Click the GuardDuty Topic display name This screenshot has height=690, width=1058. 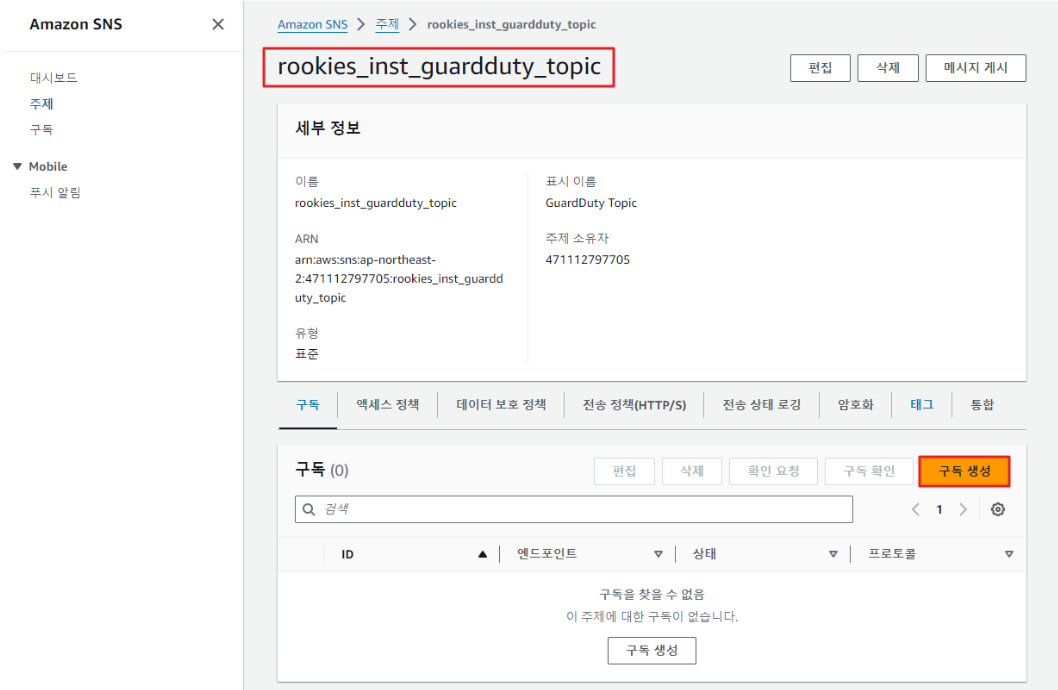click(x=591, y=203)
